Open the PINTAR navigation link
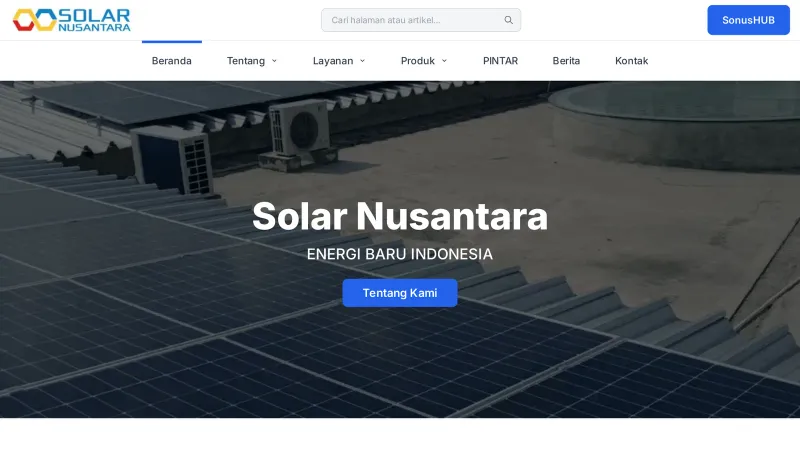Viewport: 800px width, 450px height. 500,61
